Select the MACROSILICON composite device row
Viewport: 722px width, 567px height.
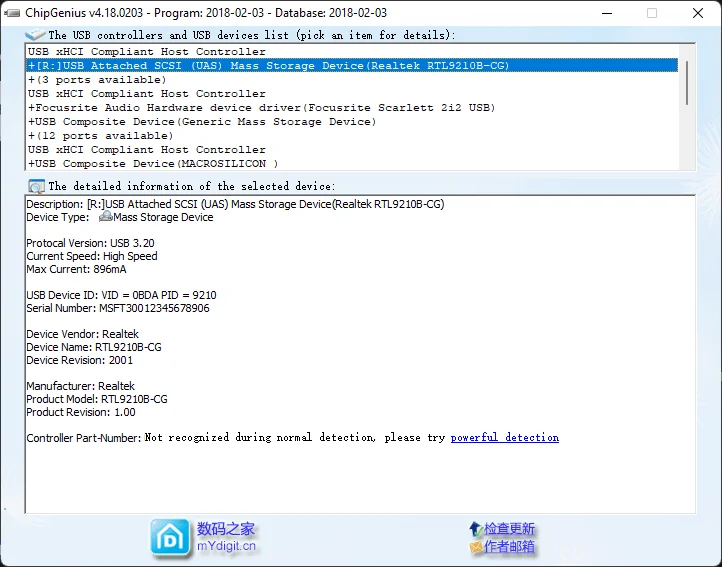click(x=352, y=164)
